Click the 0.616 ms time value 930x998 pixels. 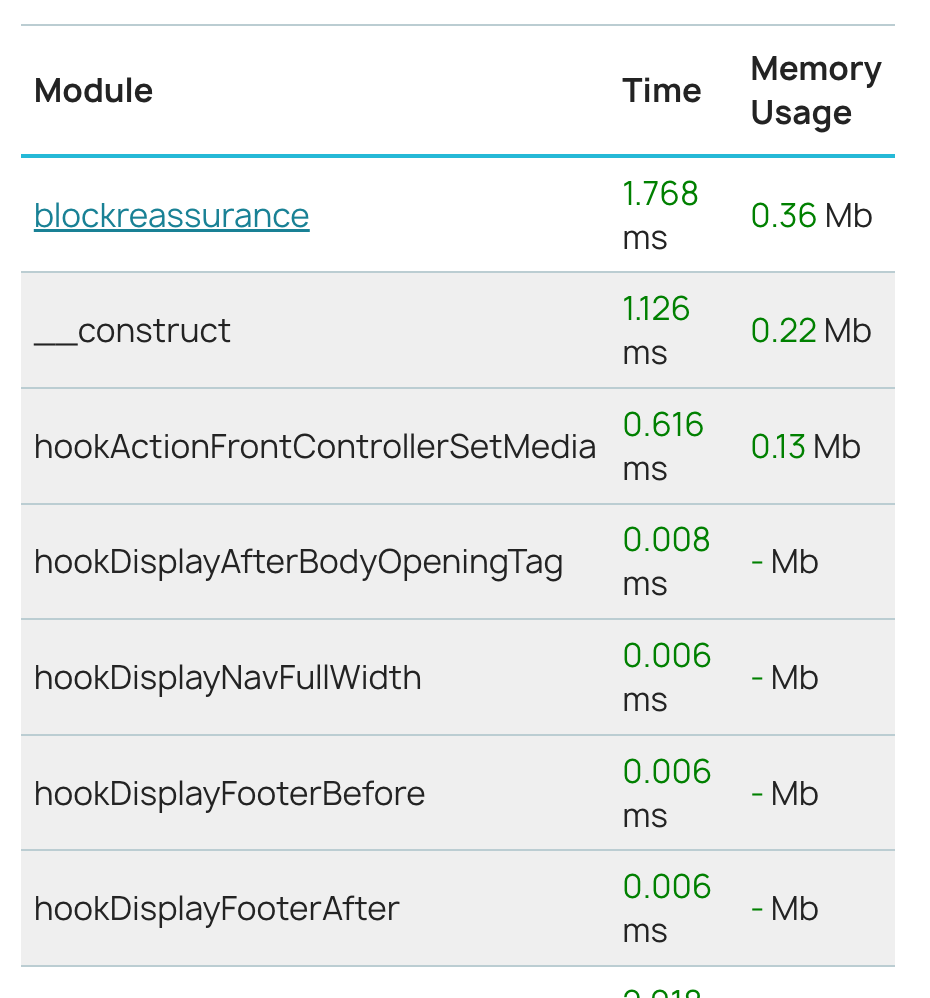click(663, 446)
